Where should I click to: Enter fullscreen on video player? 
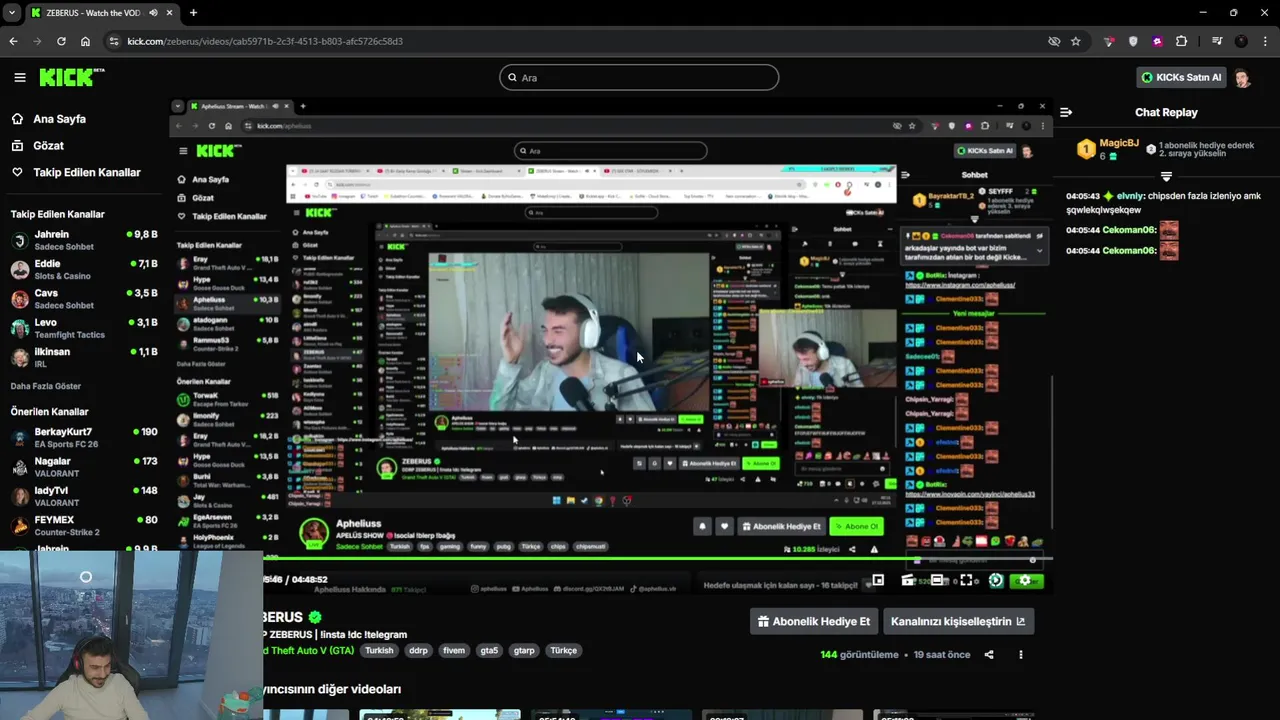[x=966, y=580]
